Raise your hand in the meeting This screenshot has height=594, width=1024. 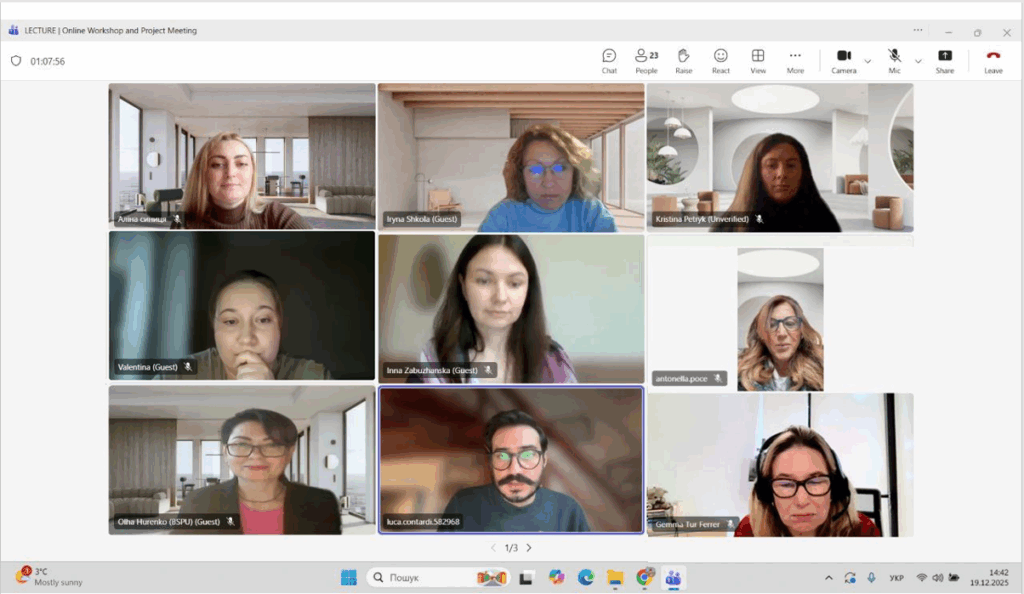tap(683, 60)
